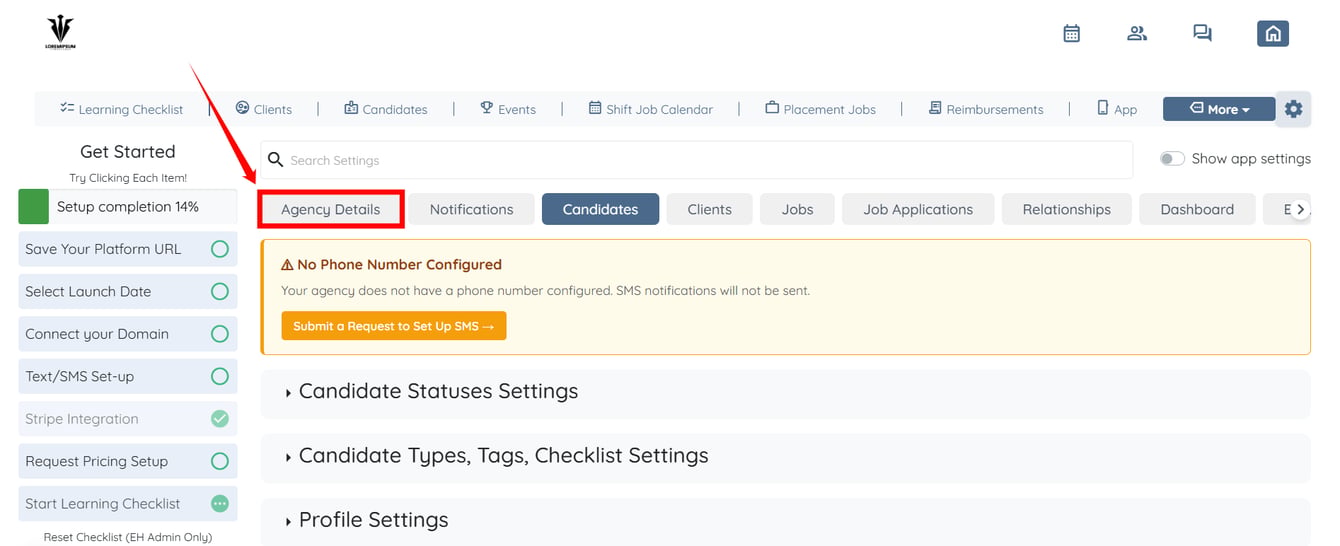Switch to Clients settings tab
This screenshot has height=546, width=1340.
pos(709,209)
